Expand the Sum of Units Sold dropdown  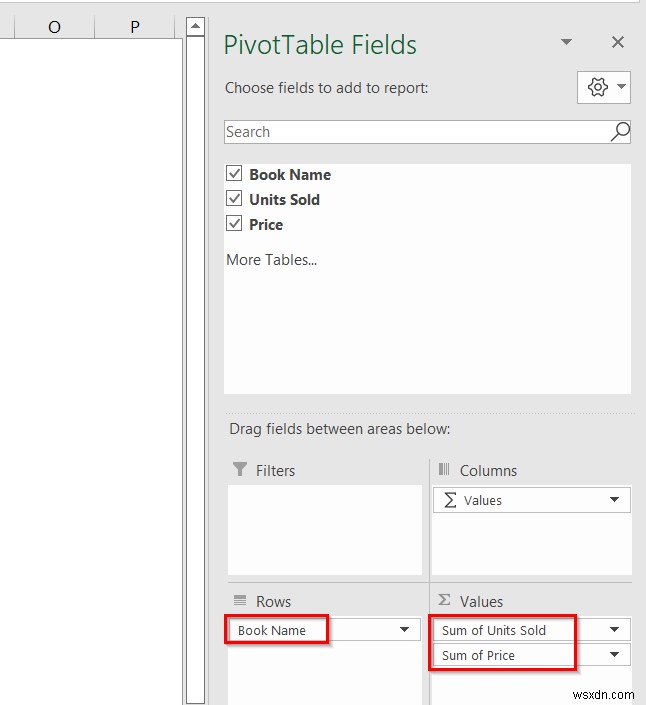click(614, 629)
